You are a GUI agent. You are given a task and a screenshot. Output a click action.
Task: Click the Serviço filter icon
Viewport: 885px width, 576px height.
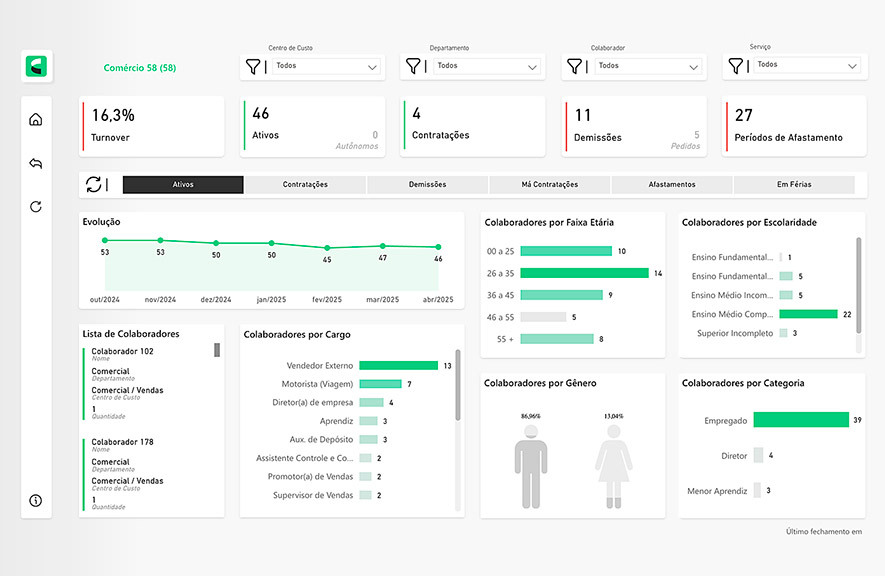point(735,66)
